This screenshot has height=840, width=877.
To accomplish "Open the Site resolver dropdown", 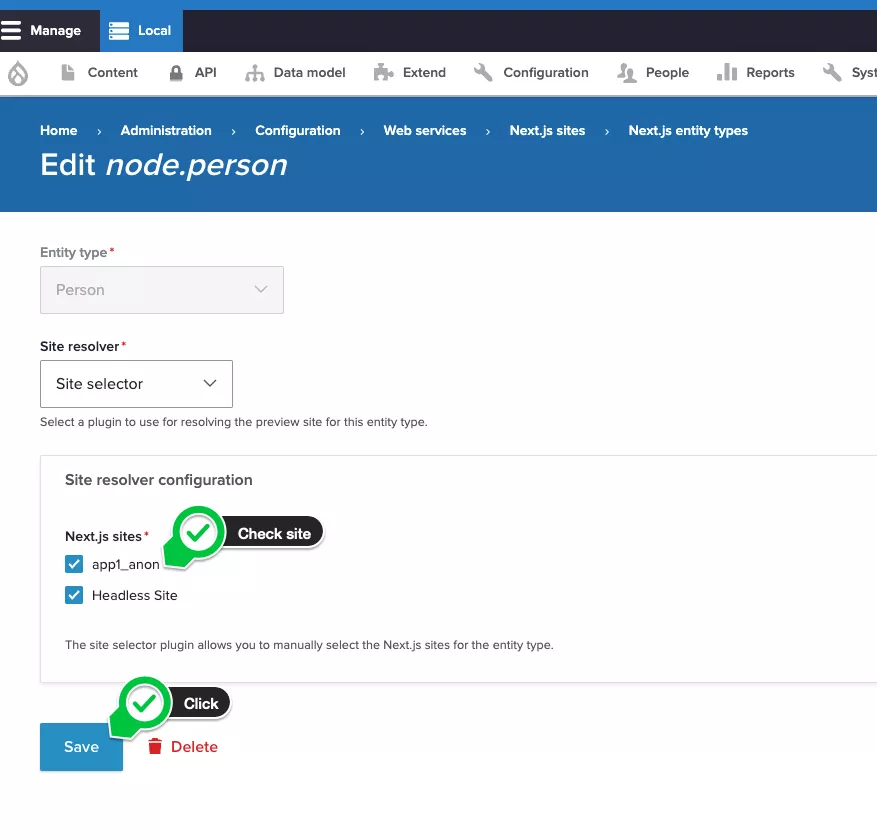I will pyautogui.click(x=136, y=384).
